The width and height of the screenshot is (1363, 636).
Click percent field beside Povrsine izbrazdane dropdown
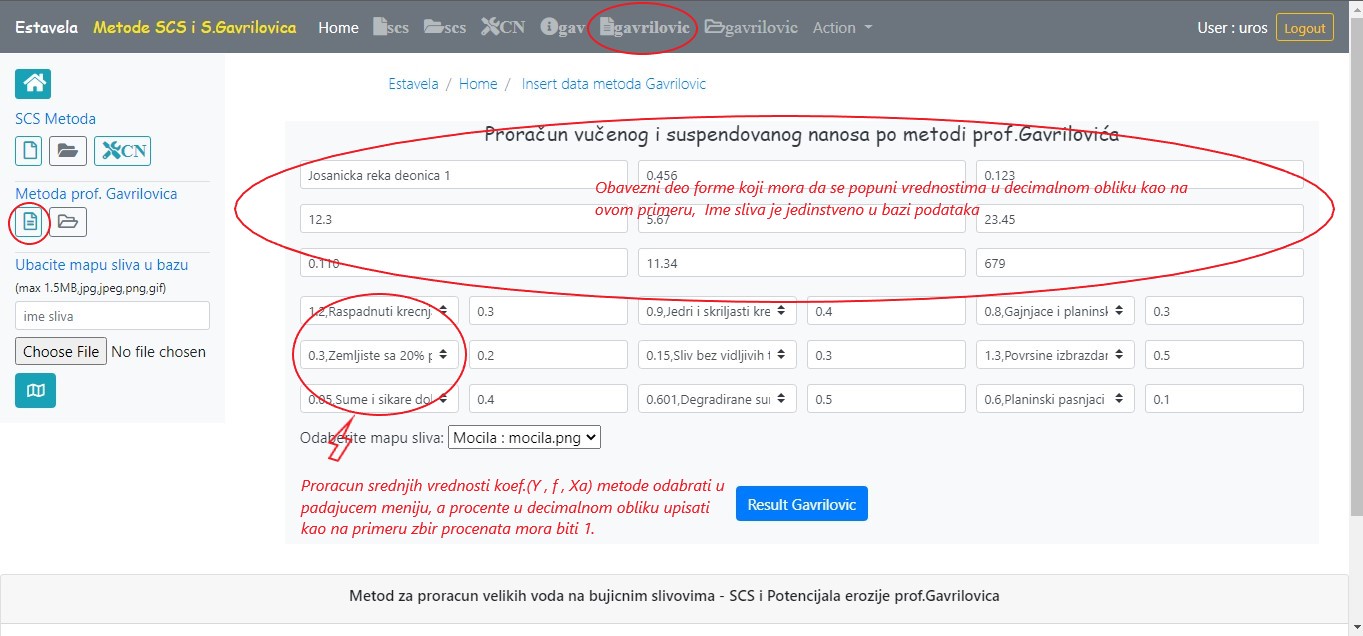(x=1225, y=355)
